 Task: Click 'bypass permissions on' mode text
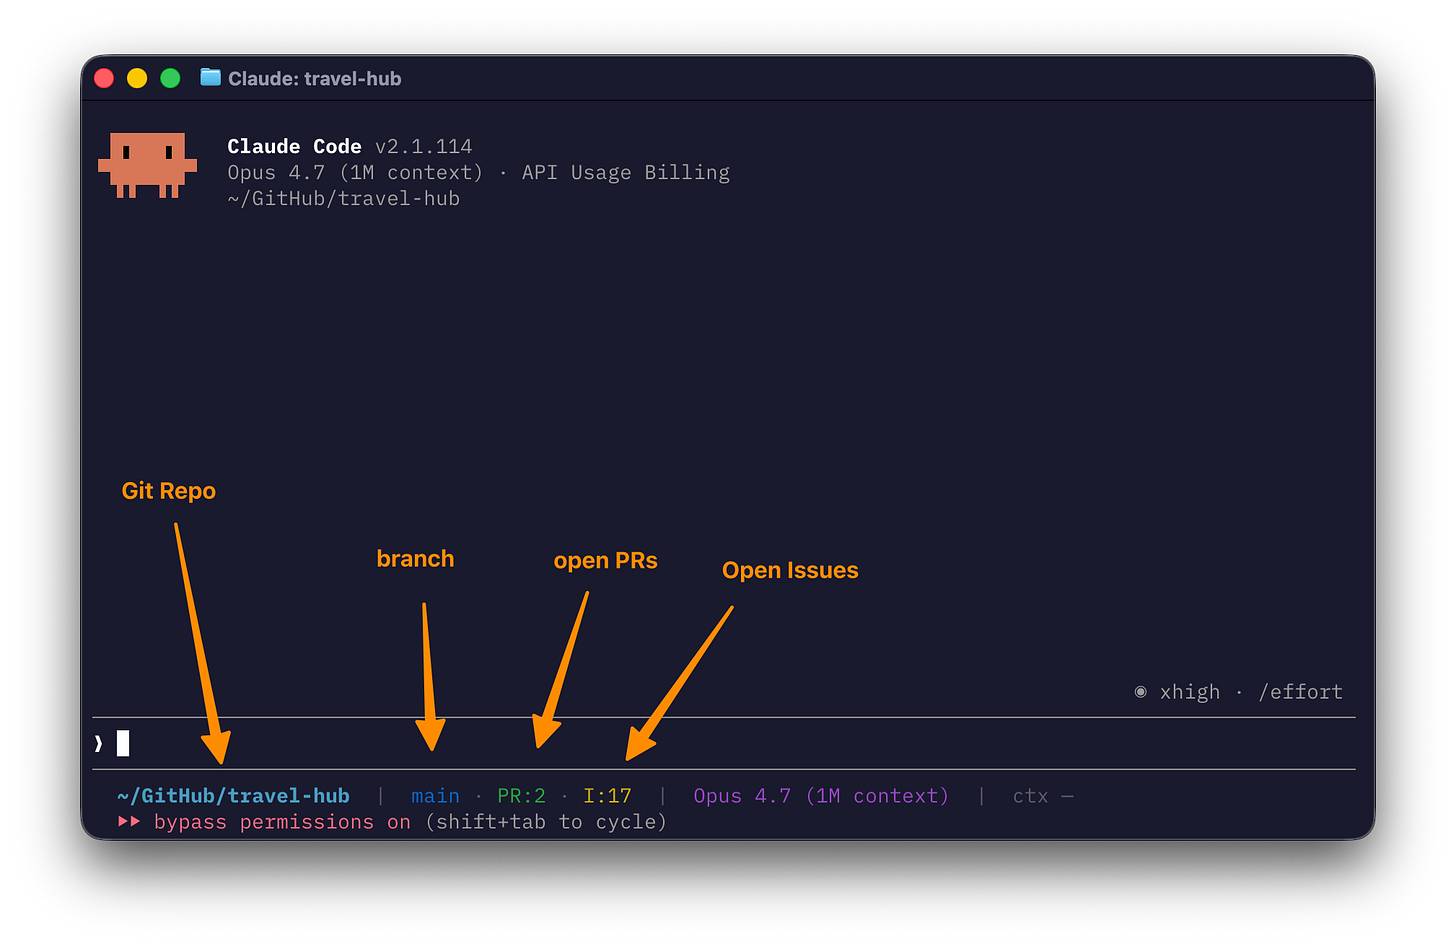(282, 822)
